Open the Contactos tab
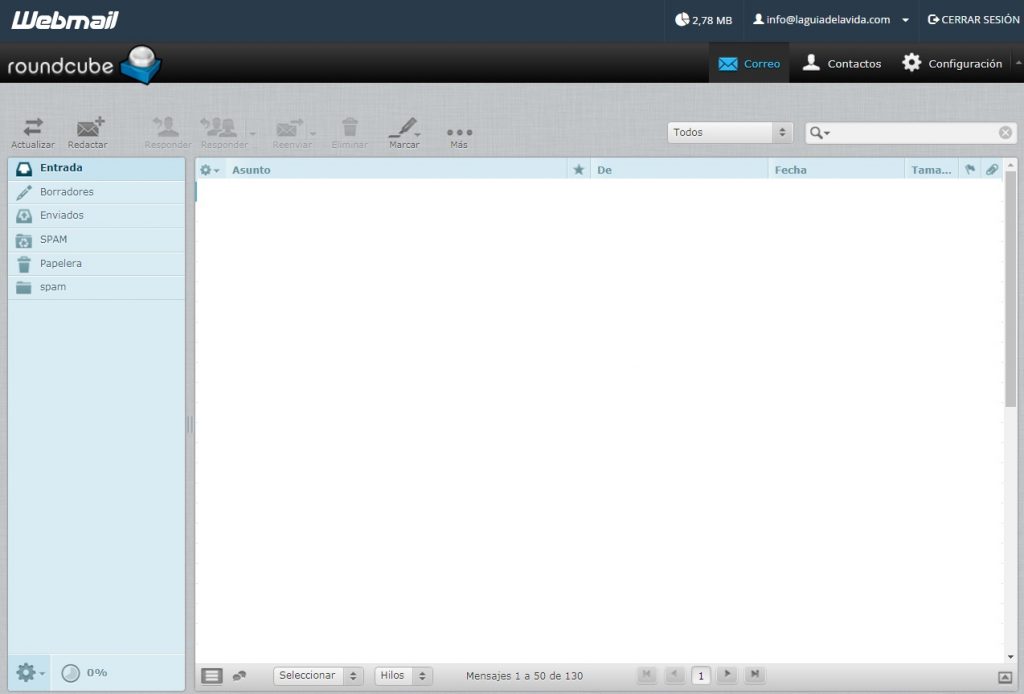Screen dimensions: 1024x694 coord(842,63)
